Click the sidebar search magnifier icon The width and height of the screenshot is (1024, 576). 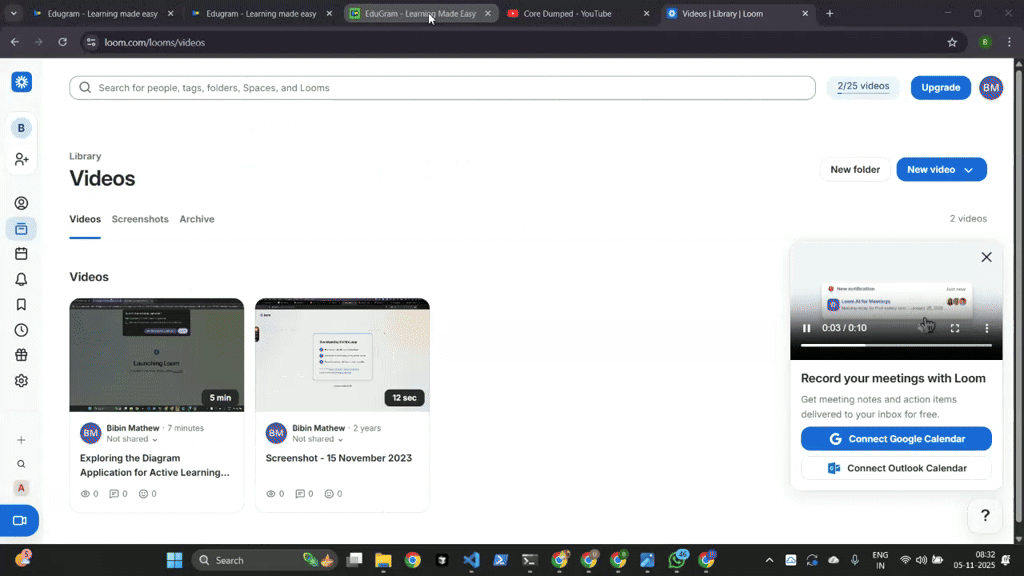[22, 464]
